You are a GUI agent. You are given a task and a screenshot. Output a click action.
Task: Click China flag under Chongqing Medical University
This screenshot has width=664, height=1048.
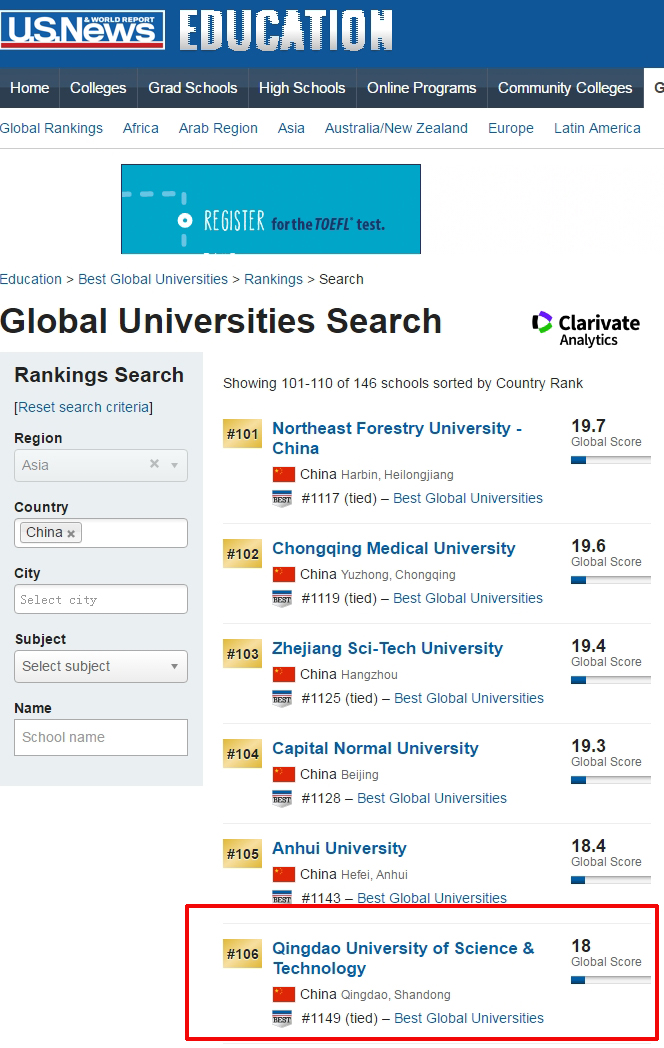pos(284,574)
